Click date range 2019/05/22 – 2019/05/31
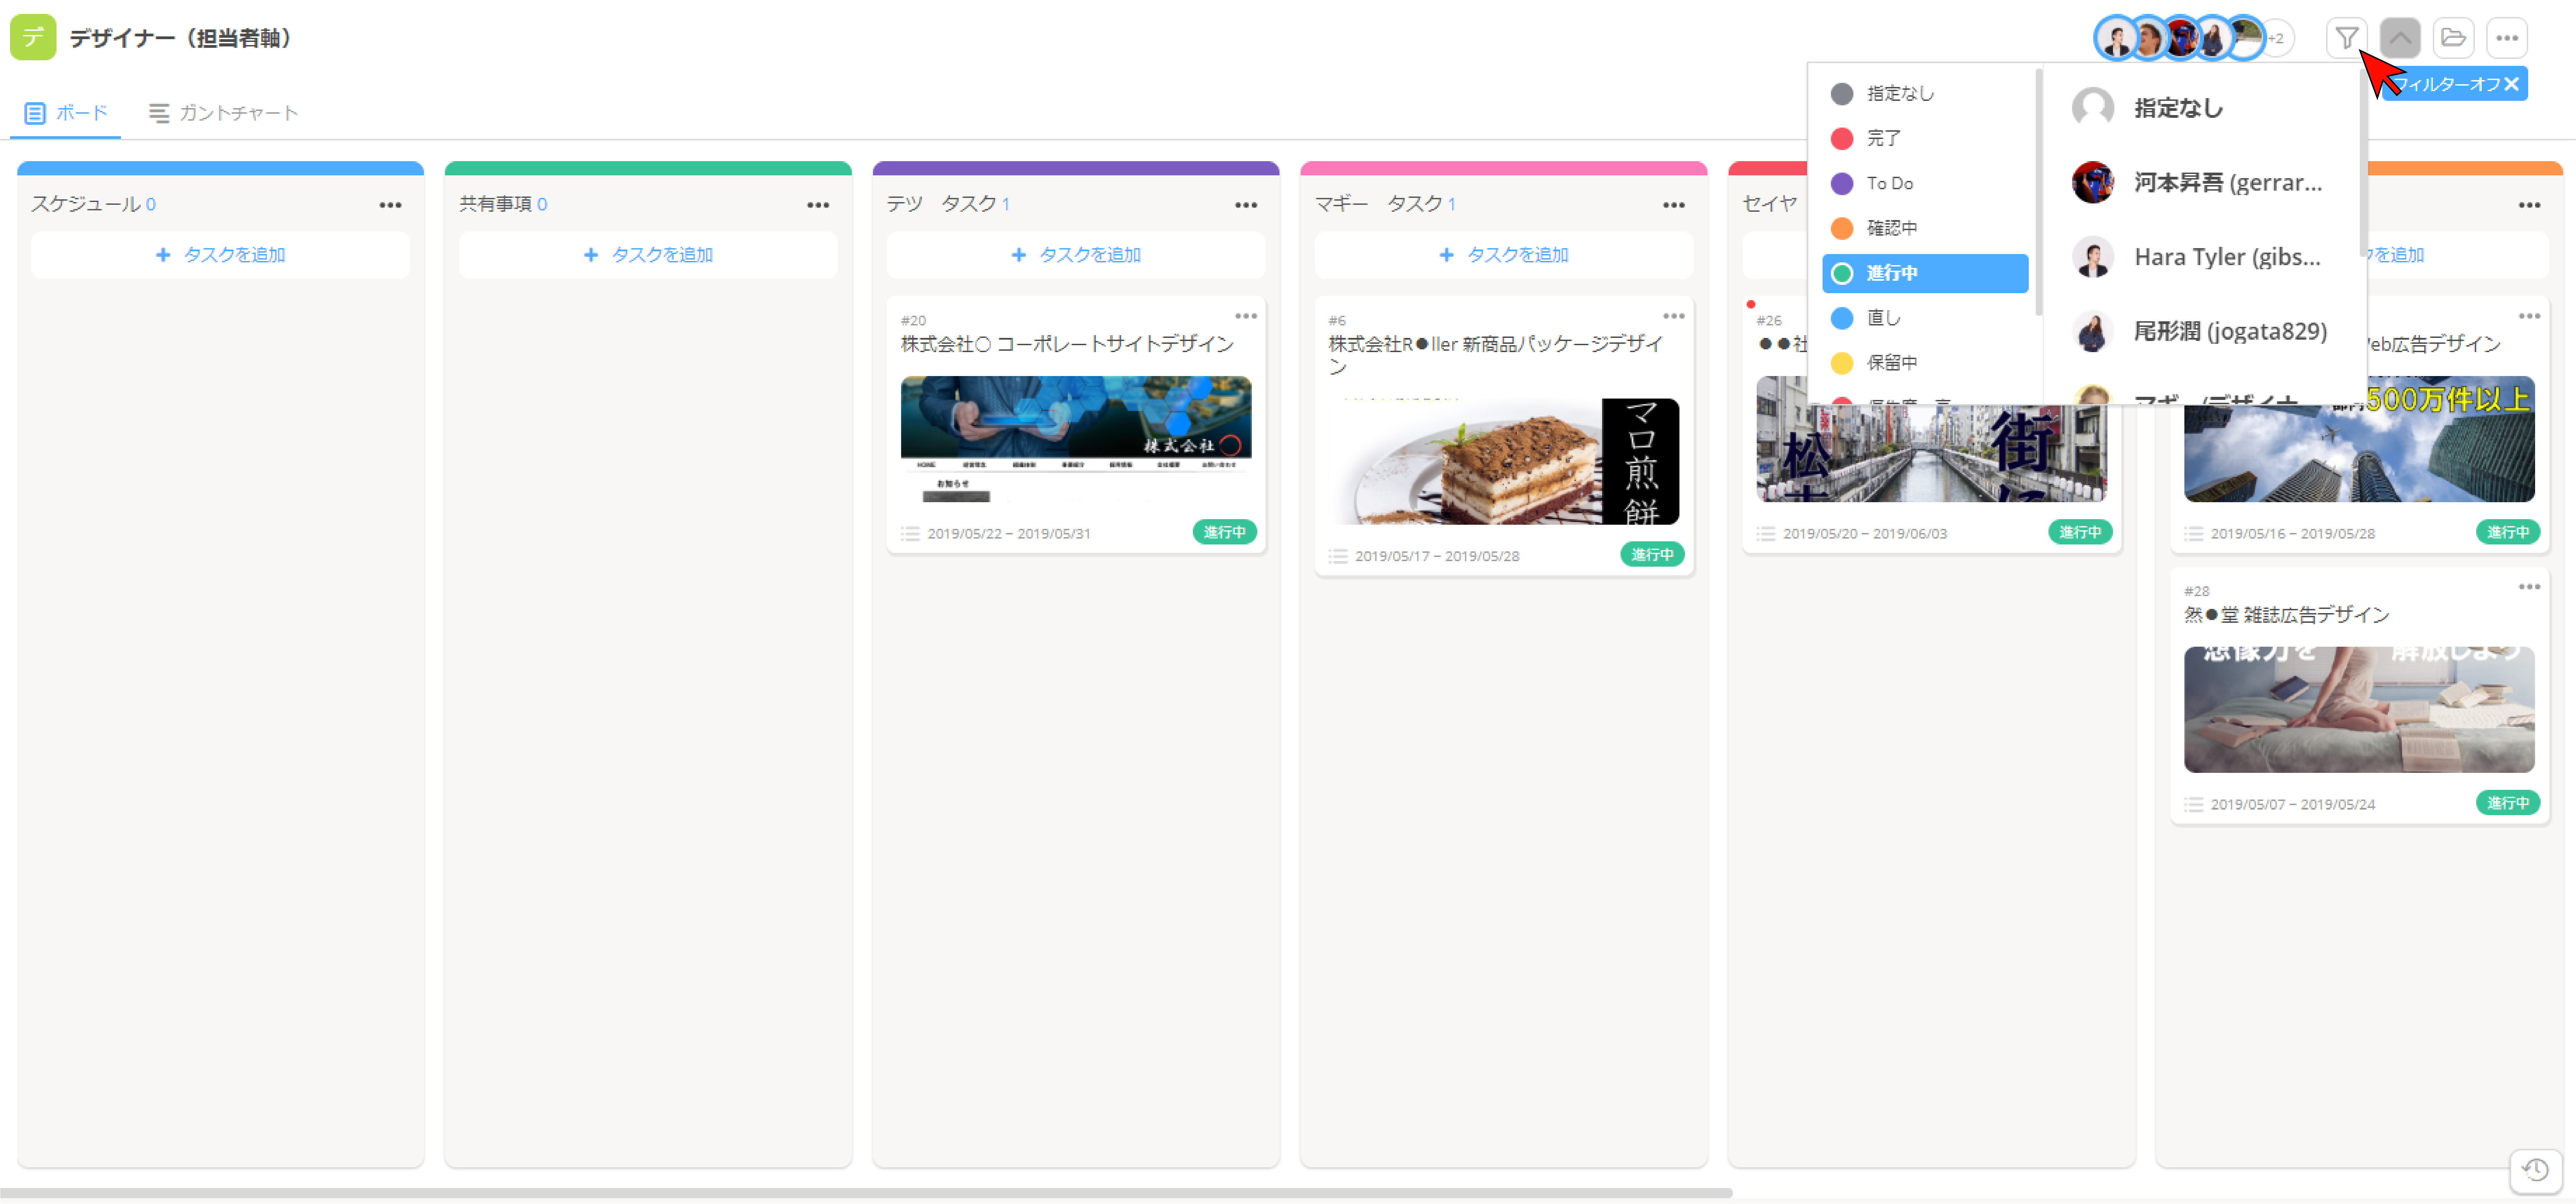Screen dimensions: 2576x1204 pos(1009,534)
